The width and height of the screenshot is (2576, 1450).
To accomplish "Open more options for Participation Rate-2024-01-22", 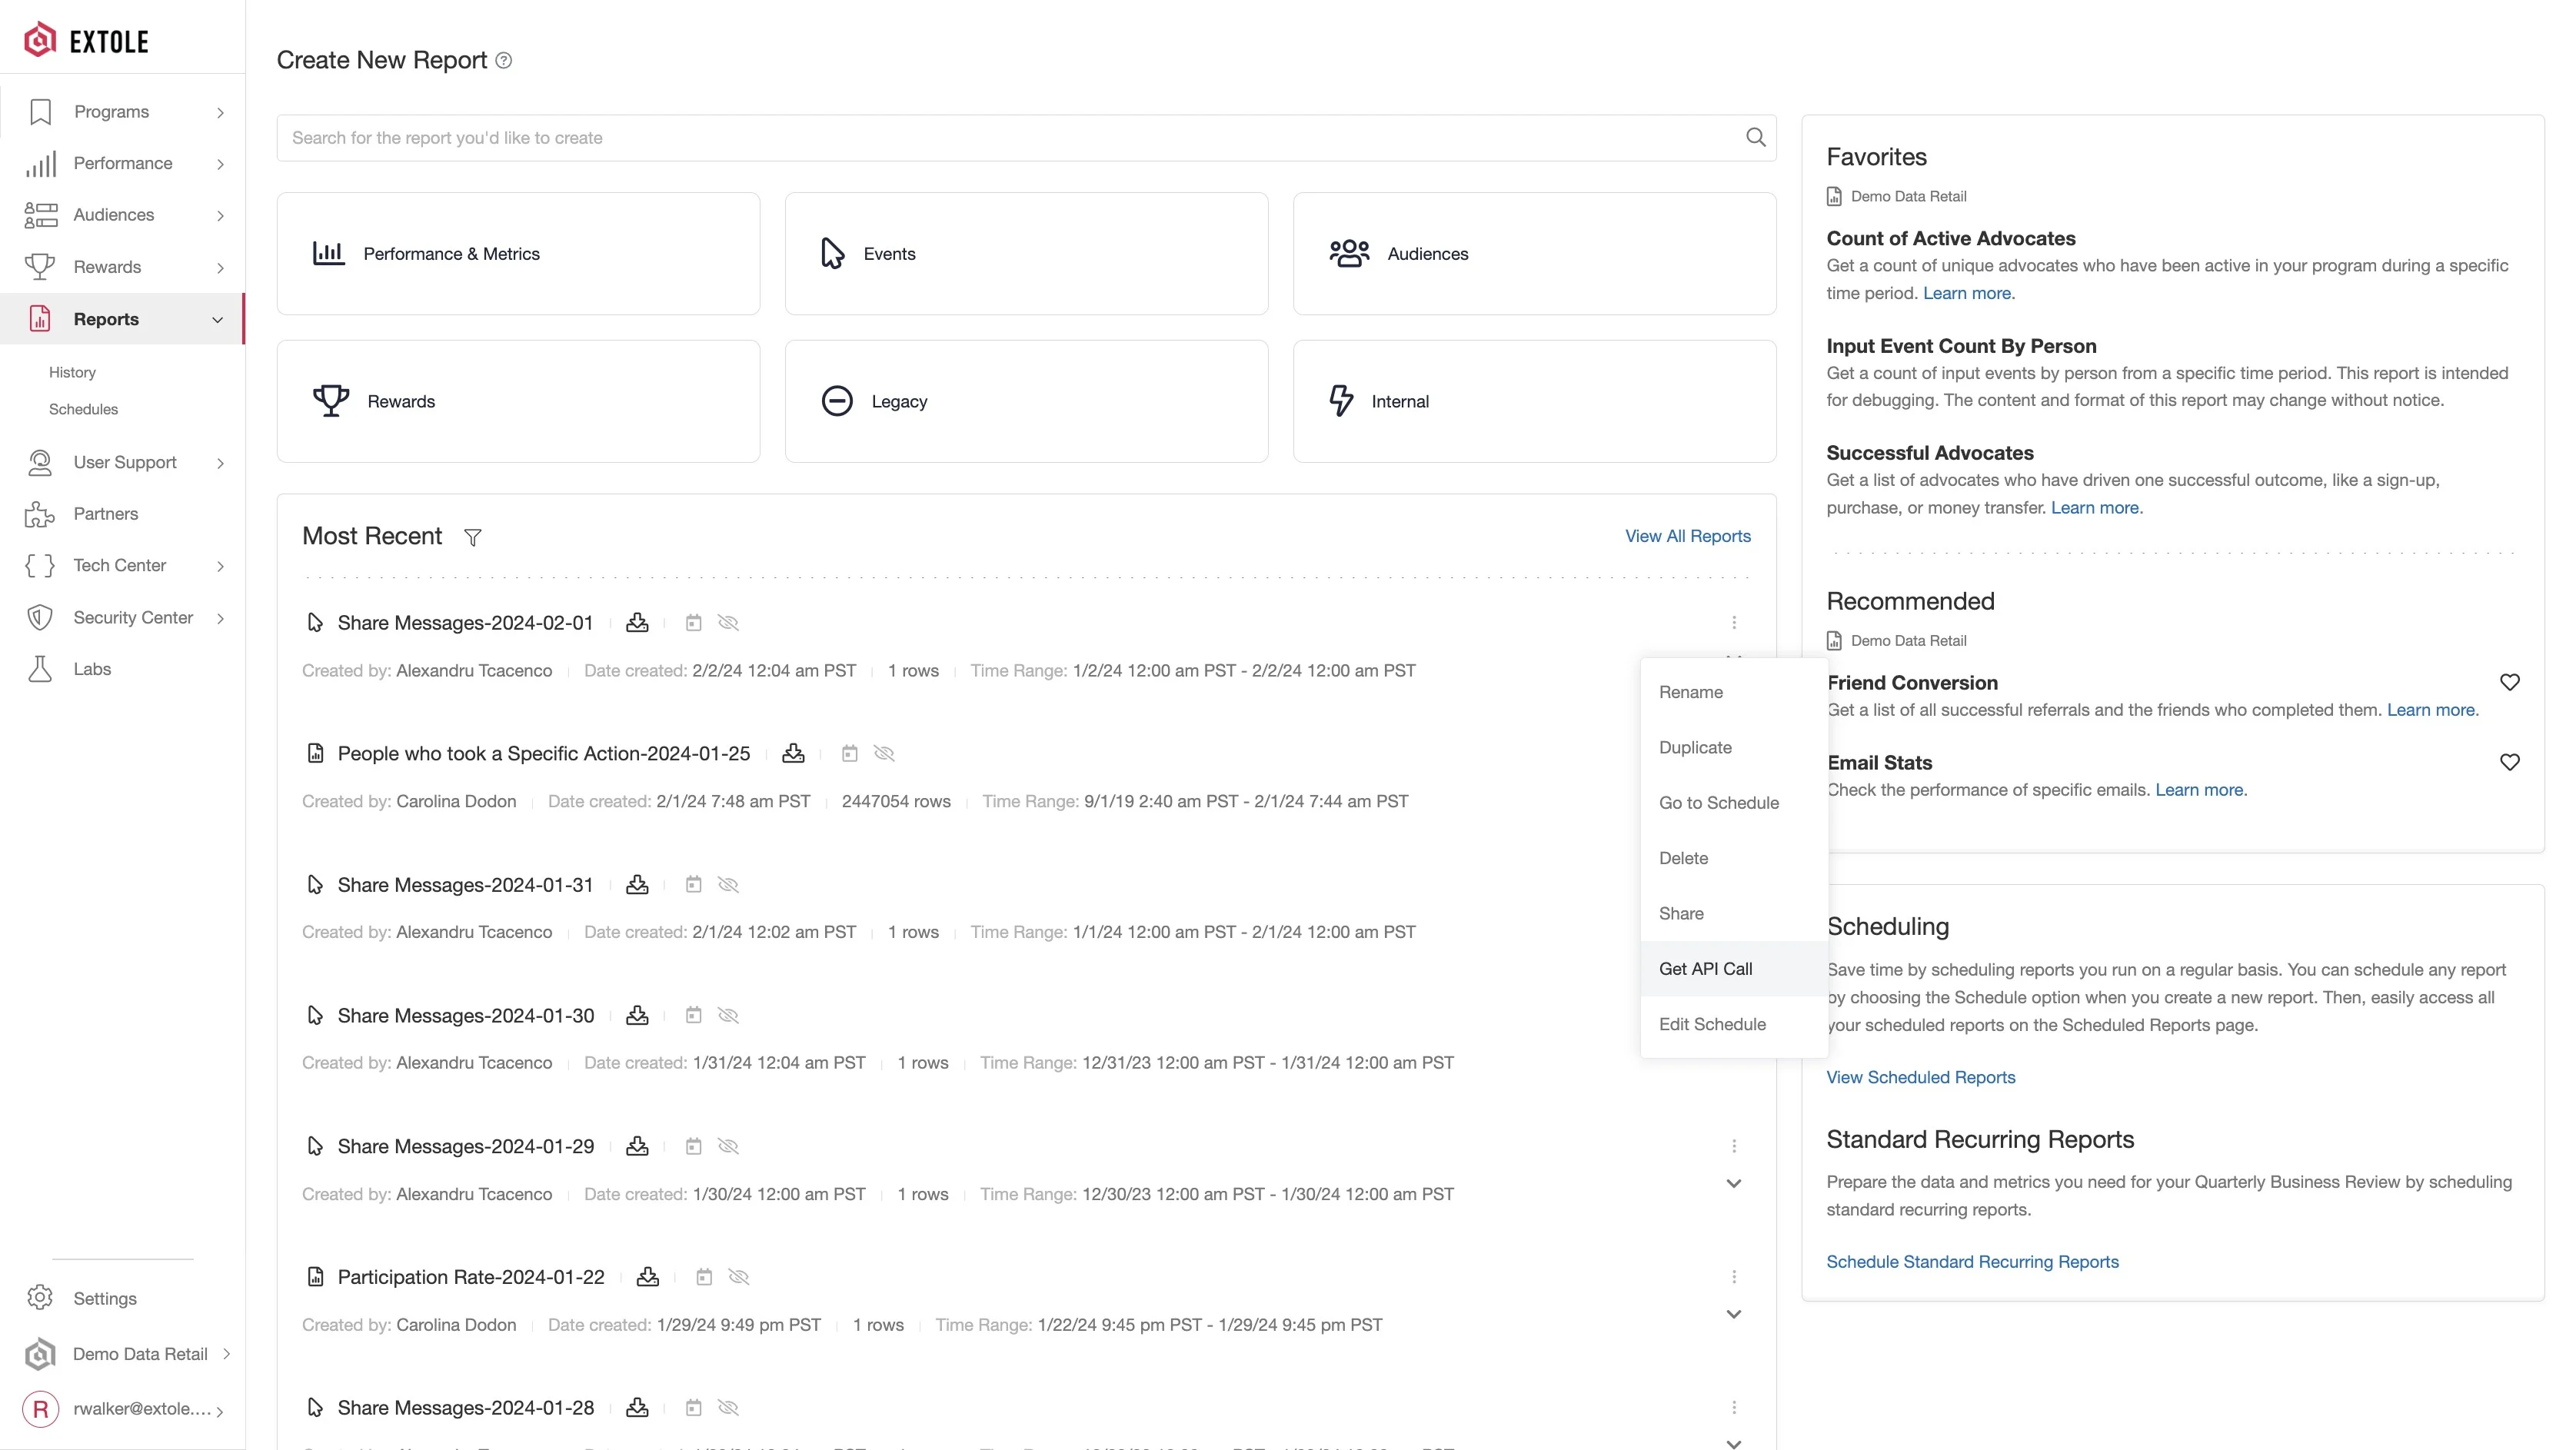I will click(x=1734, y=1278).
